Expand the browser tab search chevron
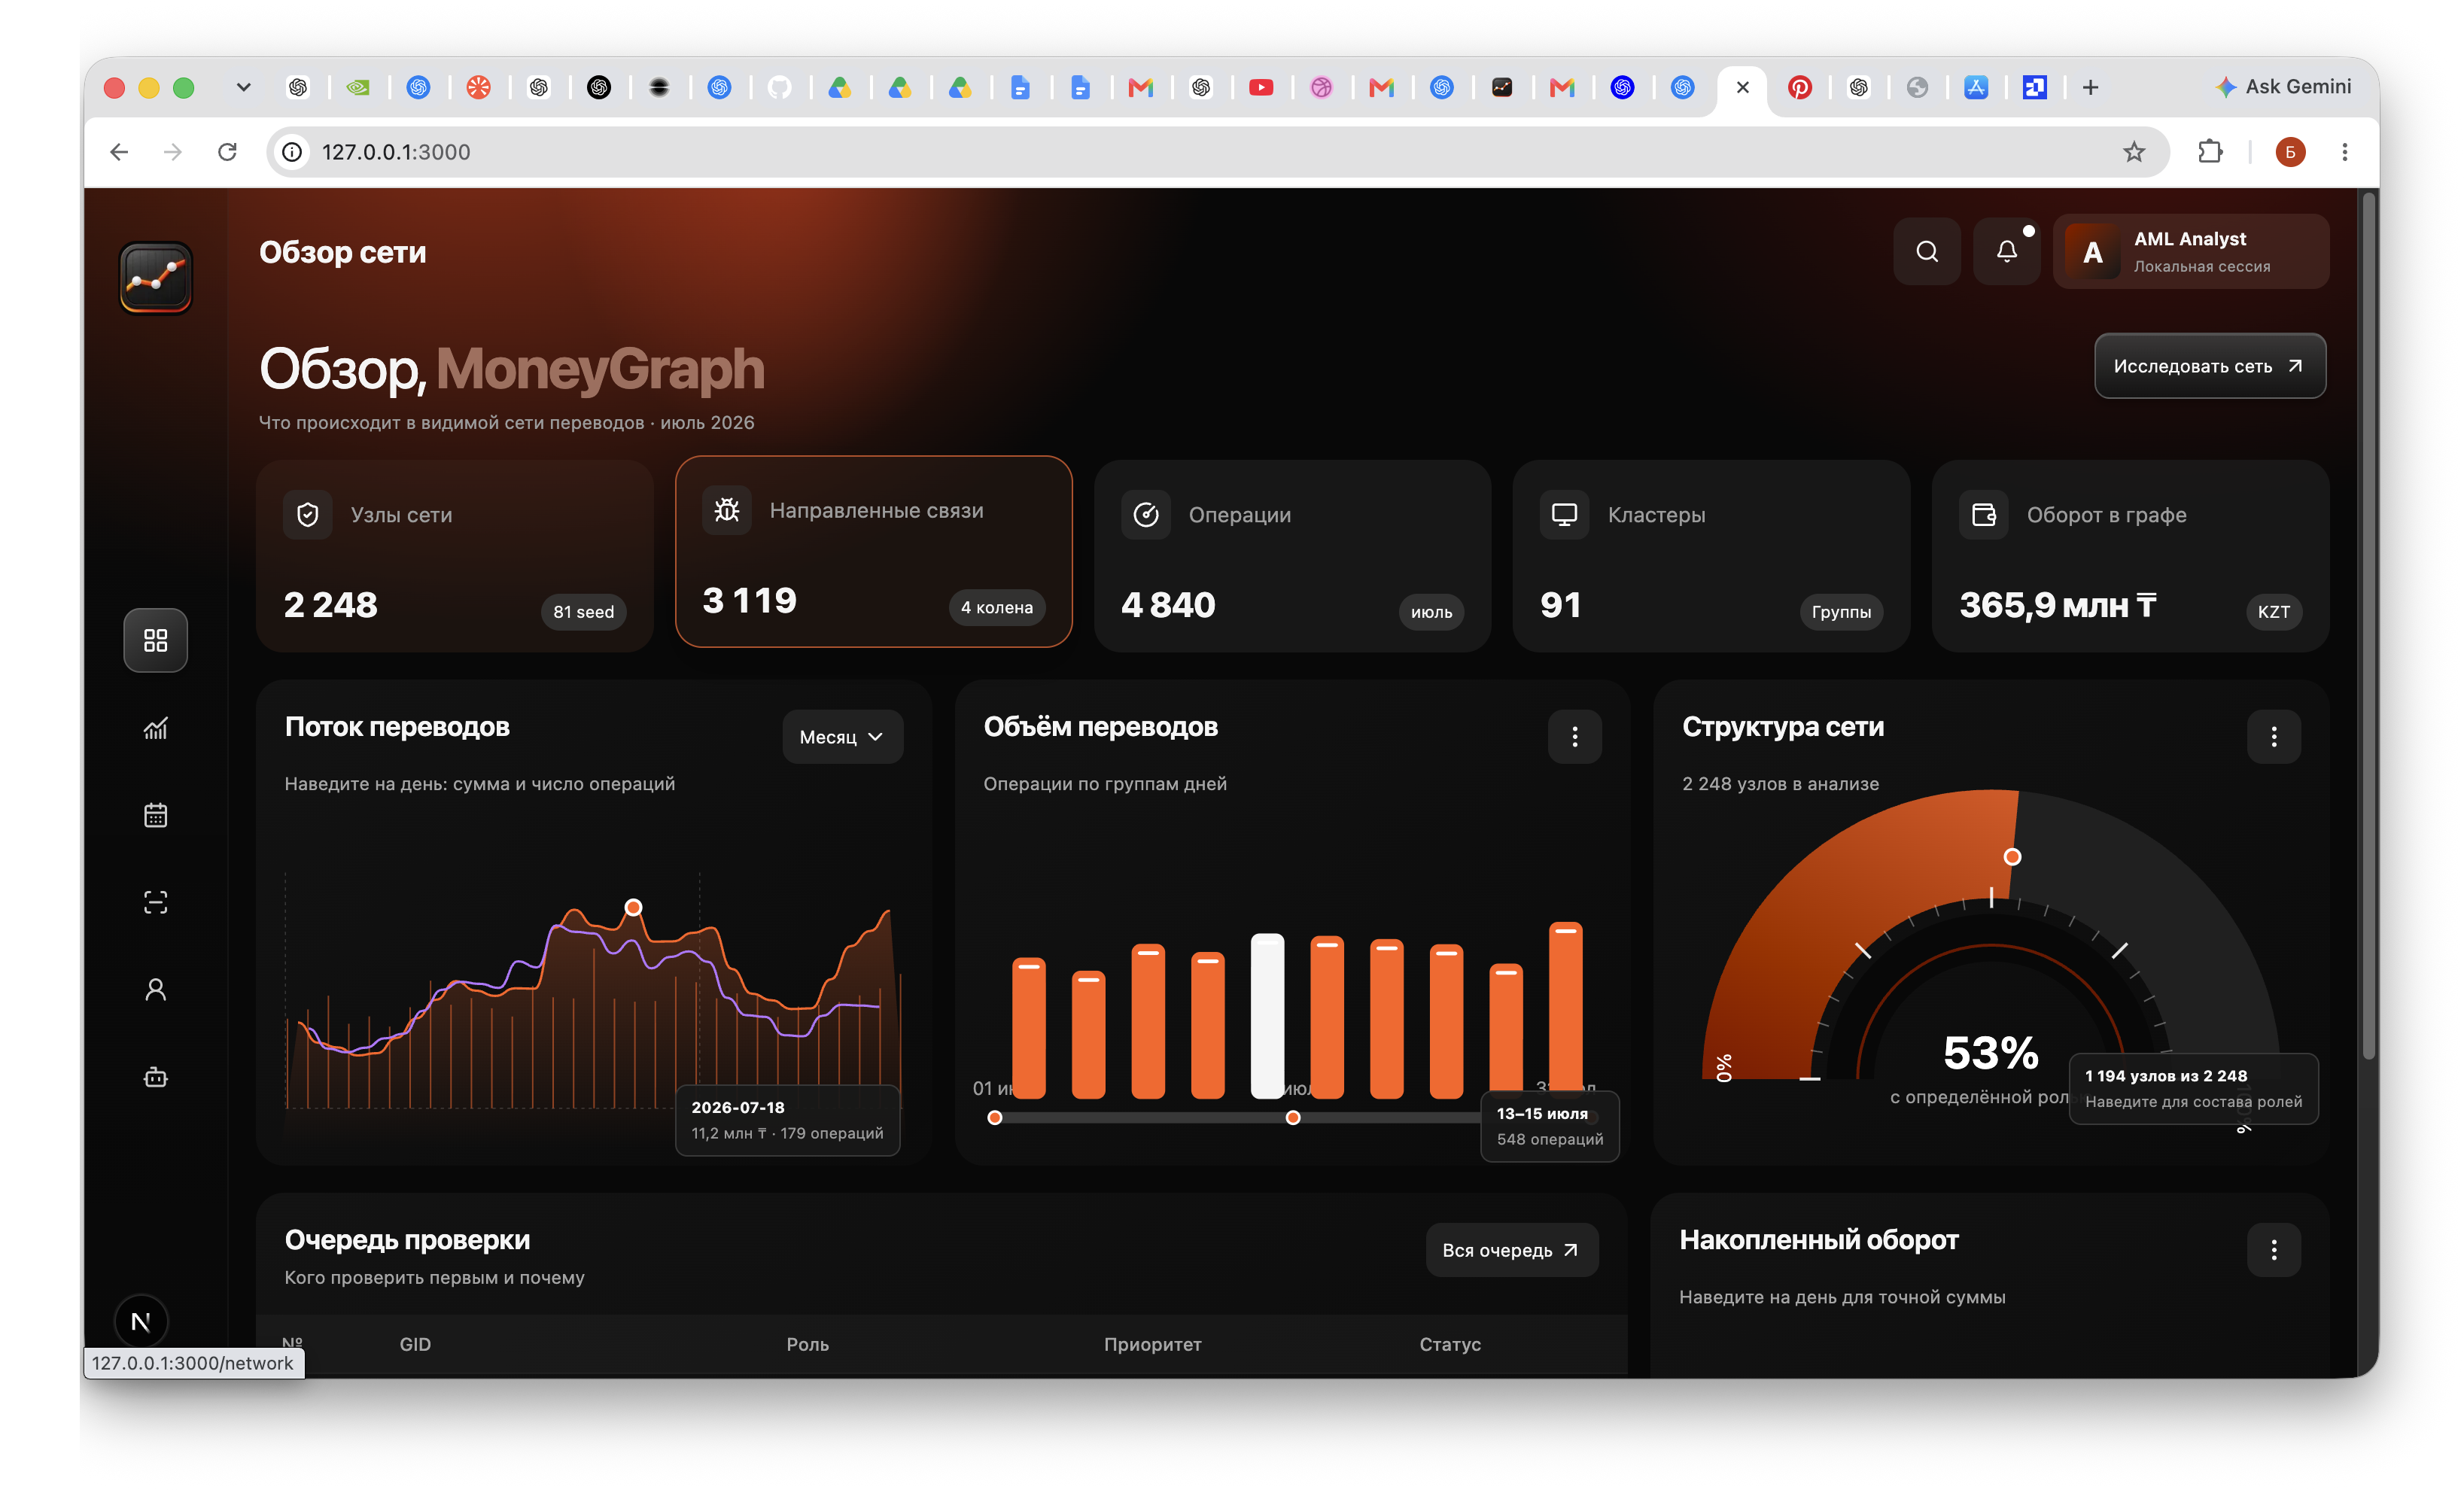This screenshot has width=2464, height=1490. pos(243,88)
